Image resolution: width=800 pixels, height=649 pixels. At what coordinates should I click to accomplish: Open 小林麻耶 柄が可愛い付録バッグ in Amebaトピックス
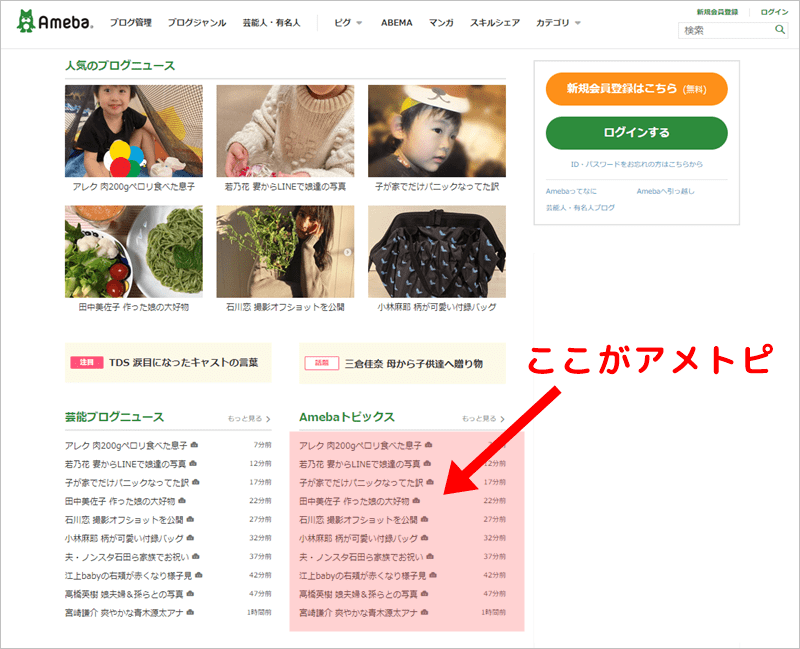(358, 538)
